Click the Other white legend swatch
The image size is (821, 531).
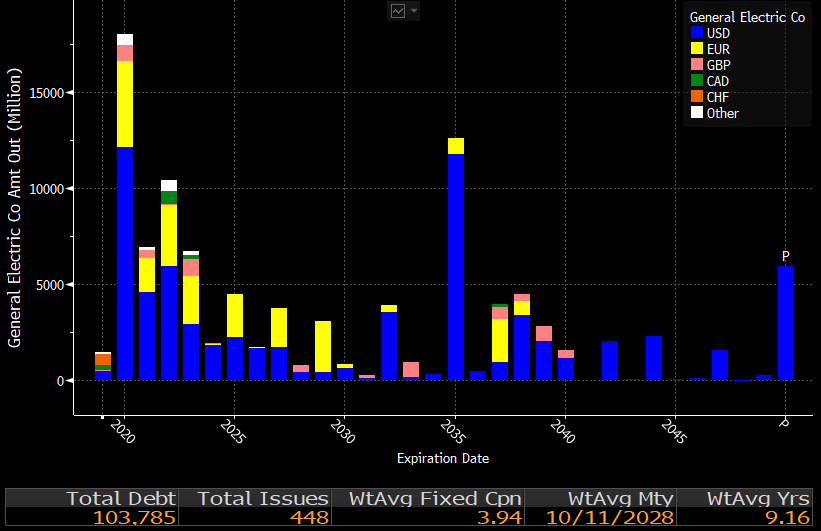[x=696, y=113]
